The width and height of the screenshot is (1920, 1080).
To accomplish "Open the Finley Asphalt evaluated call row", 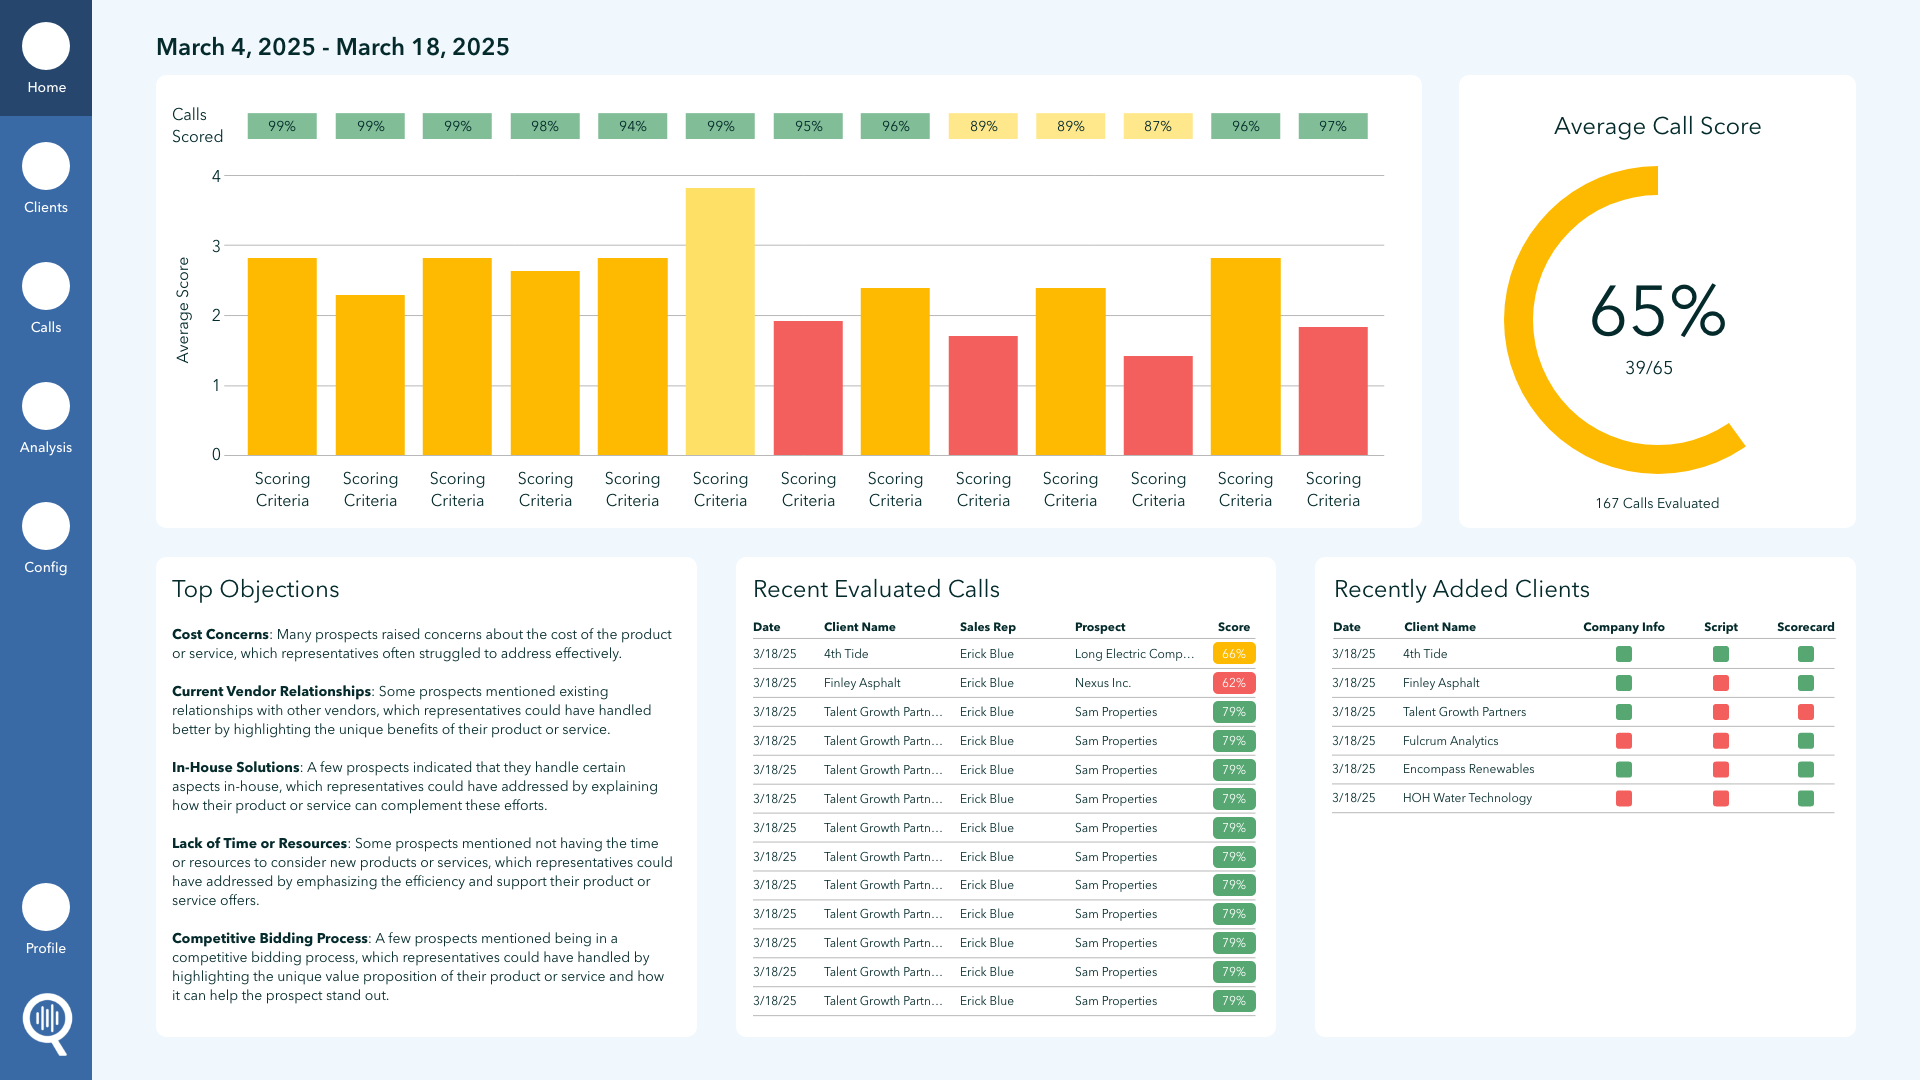I will click(x=862, y=683).
